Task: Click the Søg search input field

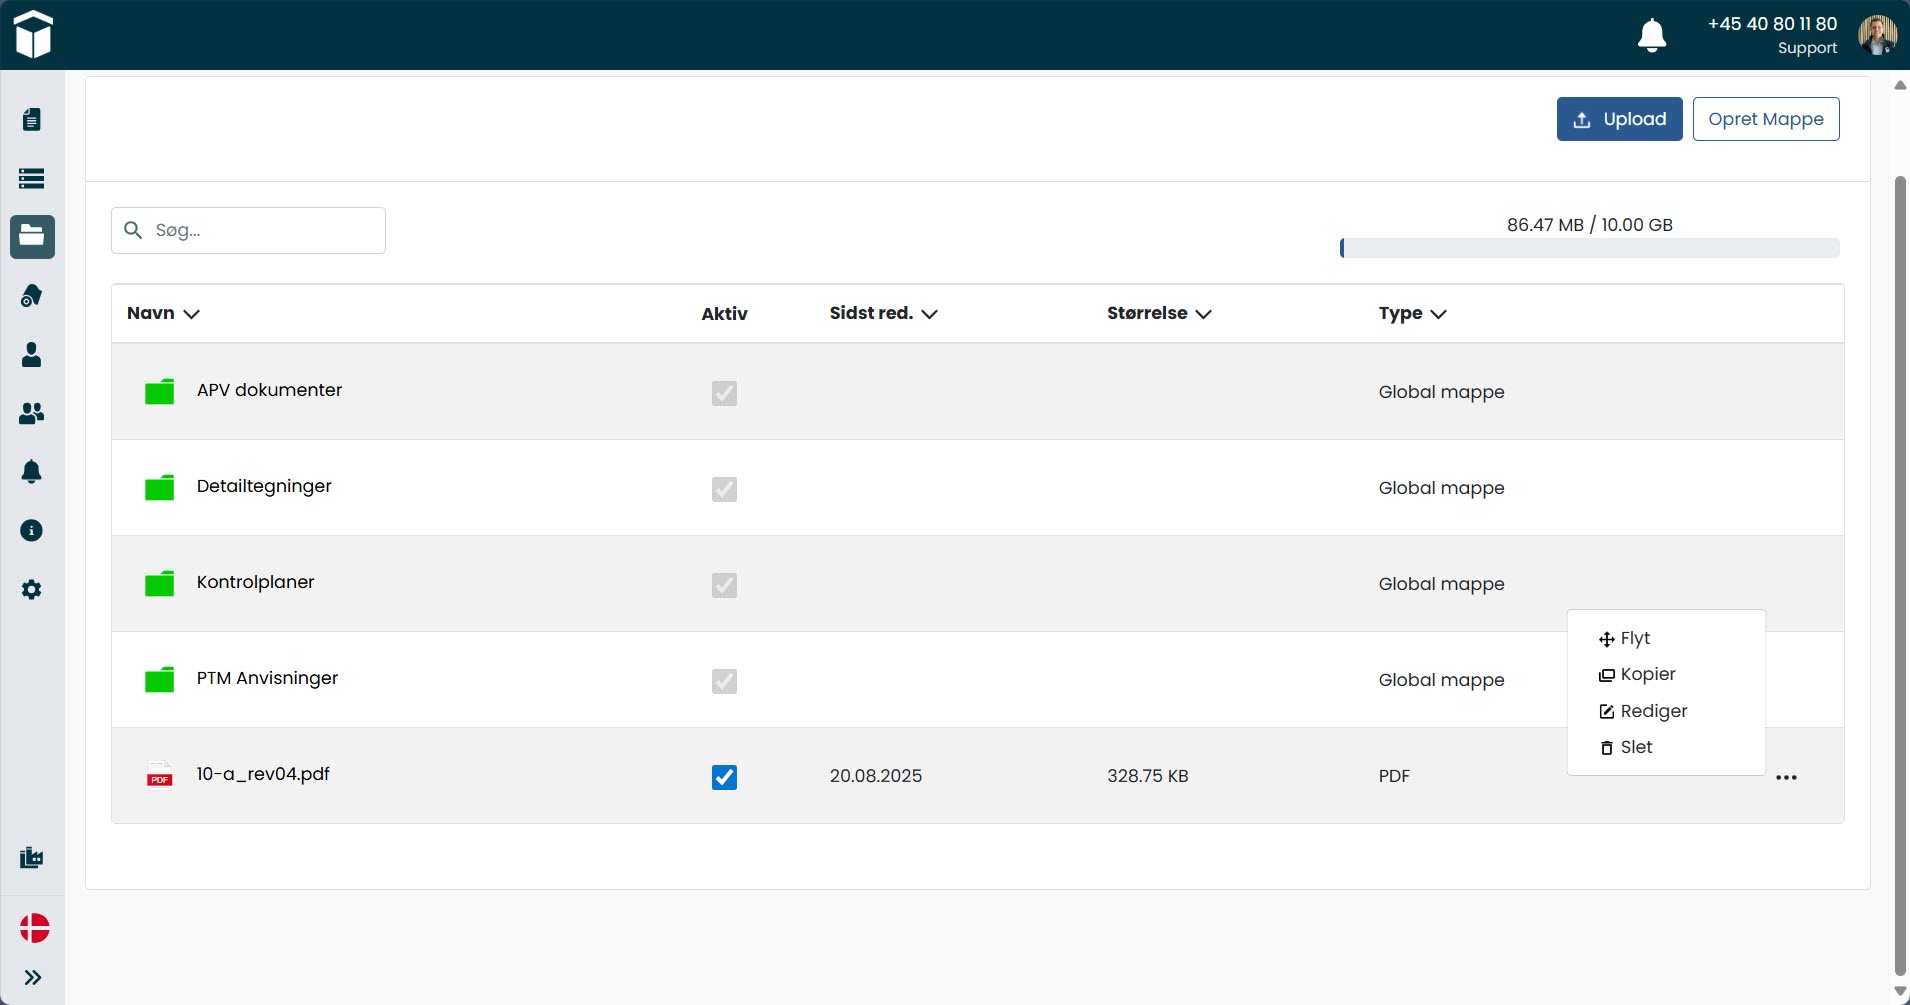Action: click(260, 230)
